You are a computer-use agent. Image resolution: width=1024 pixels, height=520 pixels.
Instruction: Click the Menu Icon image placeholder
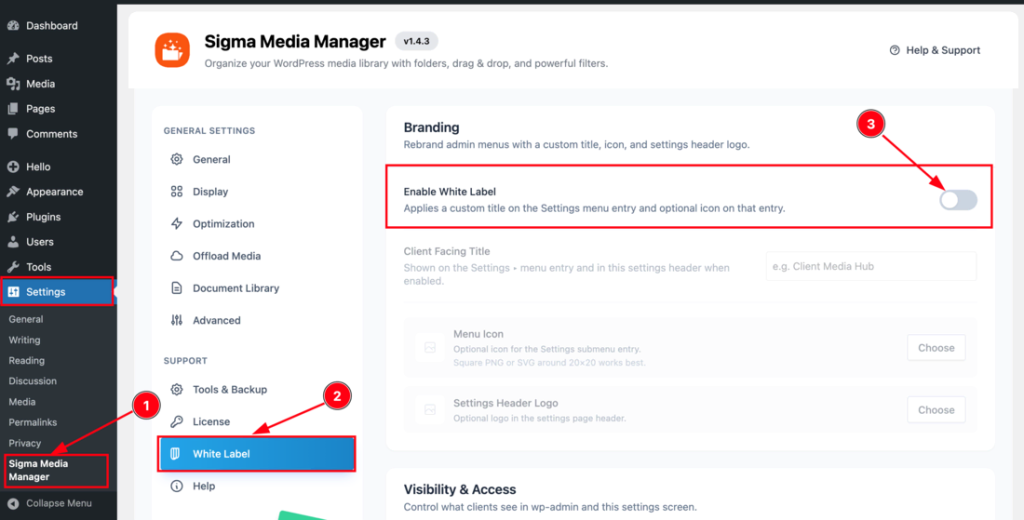[430, 348]
